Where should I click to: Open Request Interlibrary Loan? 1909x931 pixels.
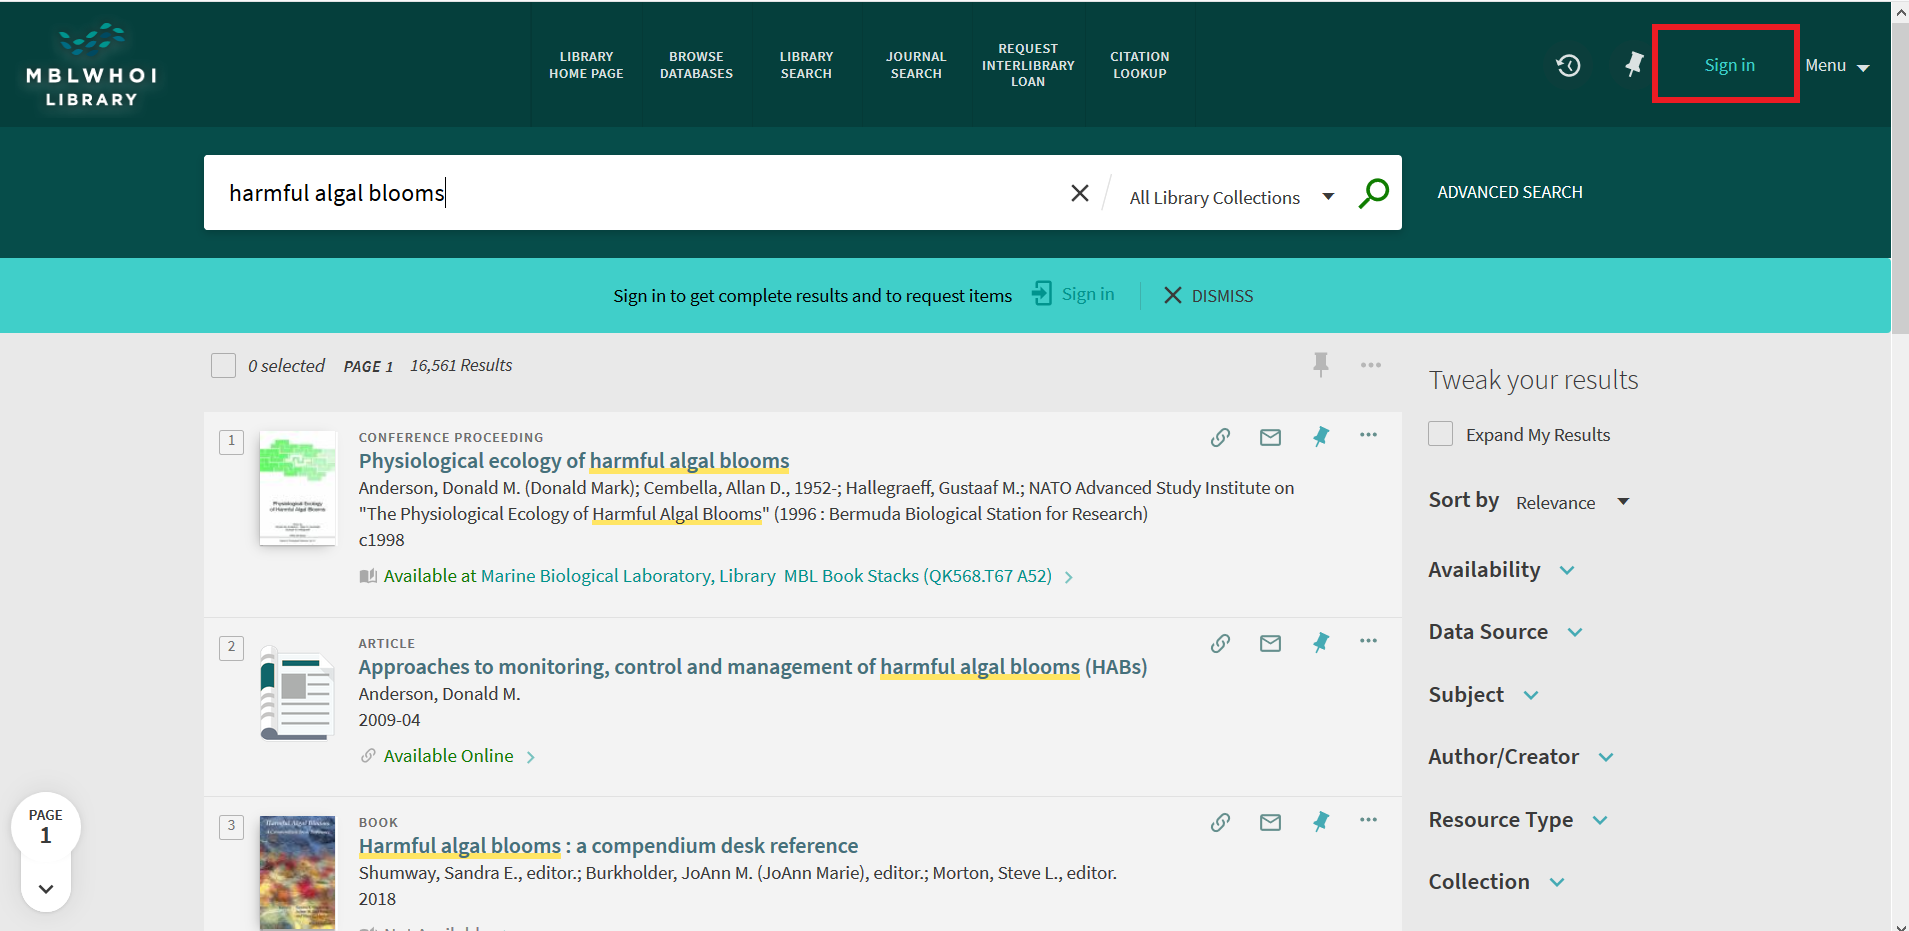pos(1028,65)
